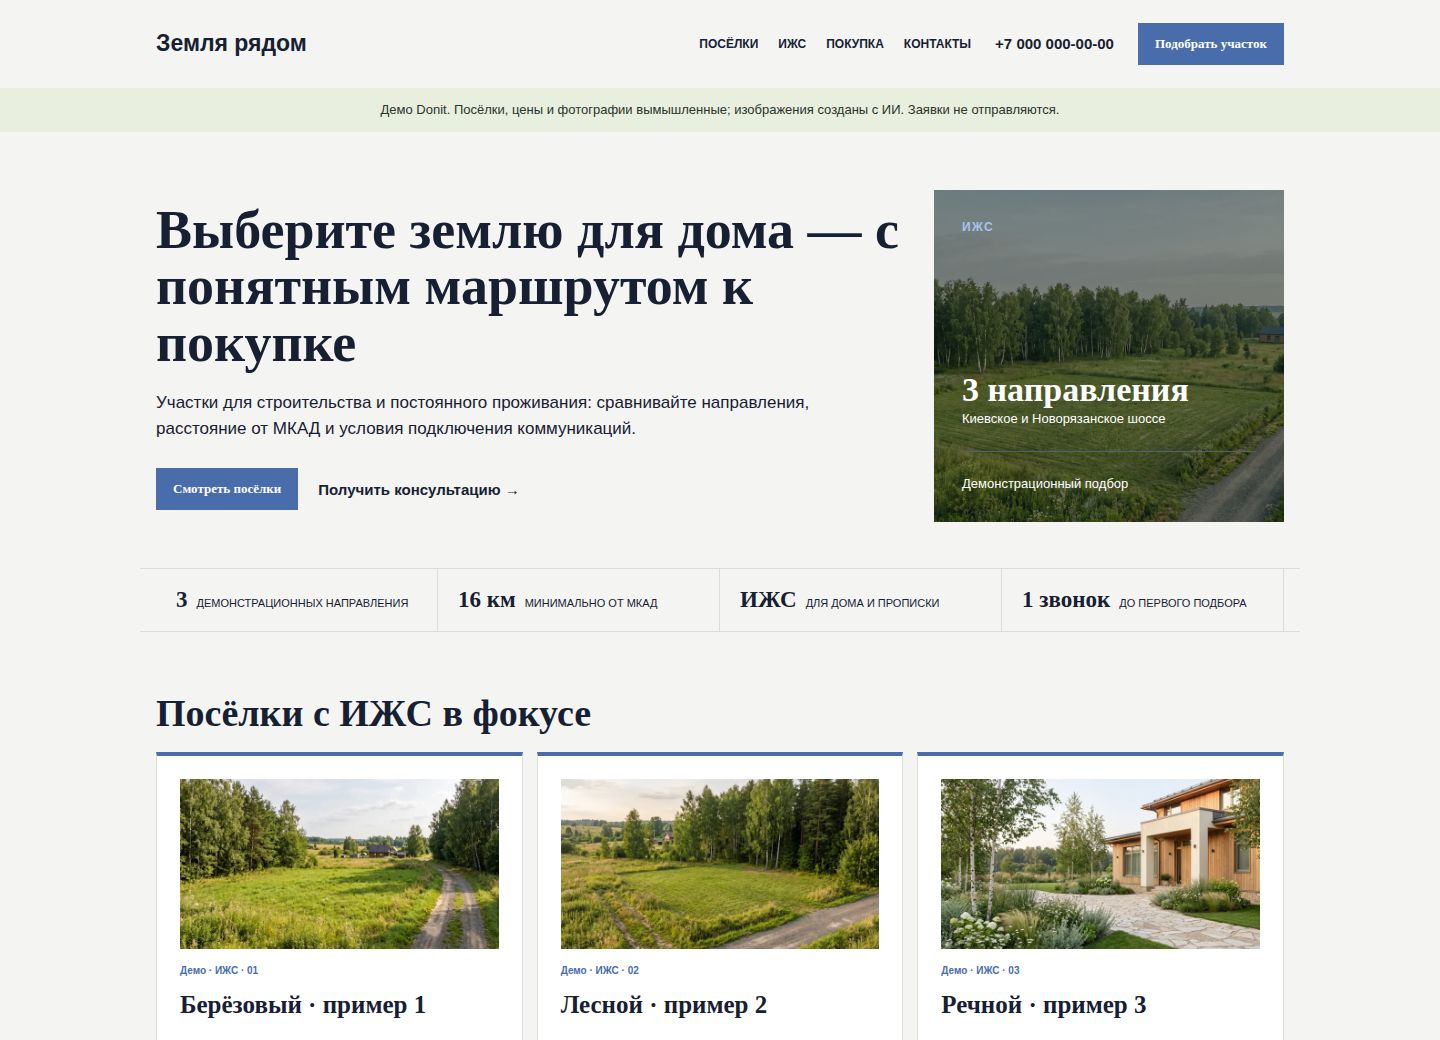1440x1040 pixels.
Task: Click the "Подобрать участок" button
Action: (x=1211, y=44)
